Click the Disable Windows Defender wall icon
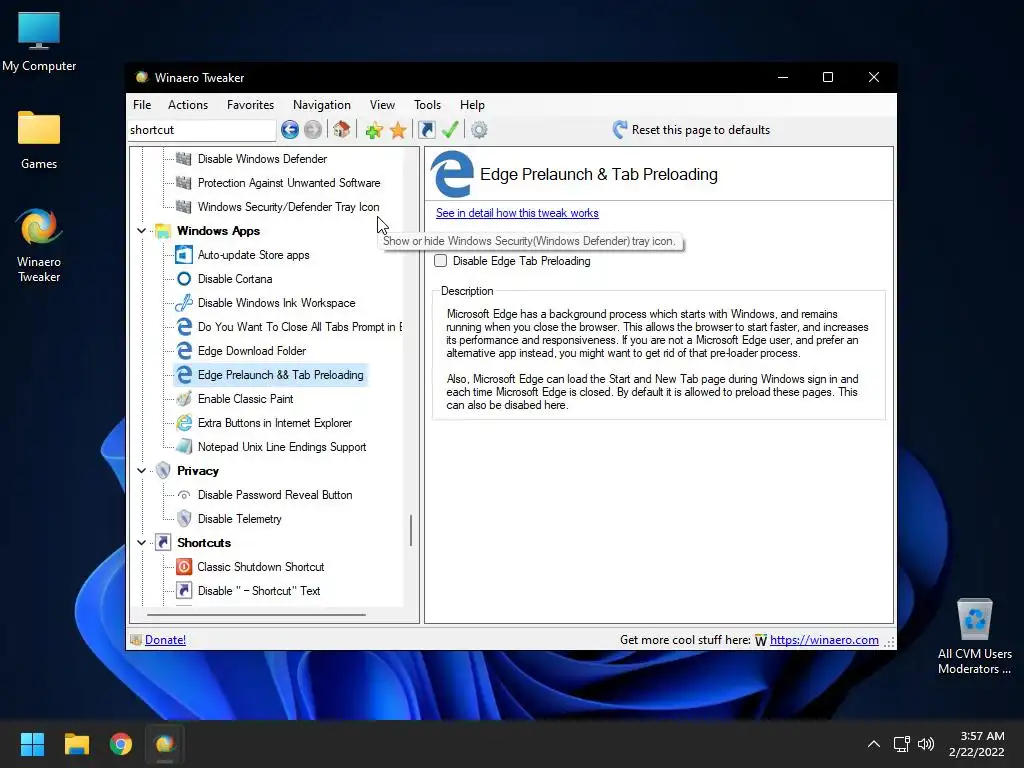1024x768 pixels. point(184,159)
